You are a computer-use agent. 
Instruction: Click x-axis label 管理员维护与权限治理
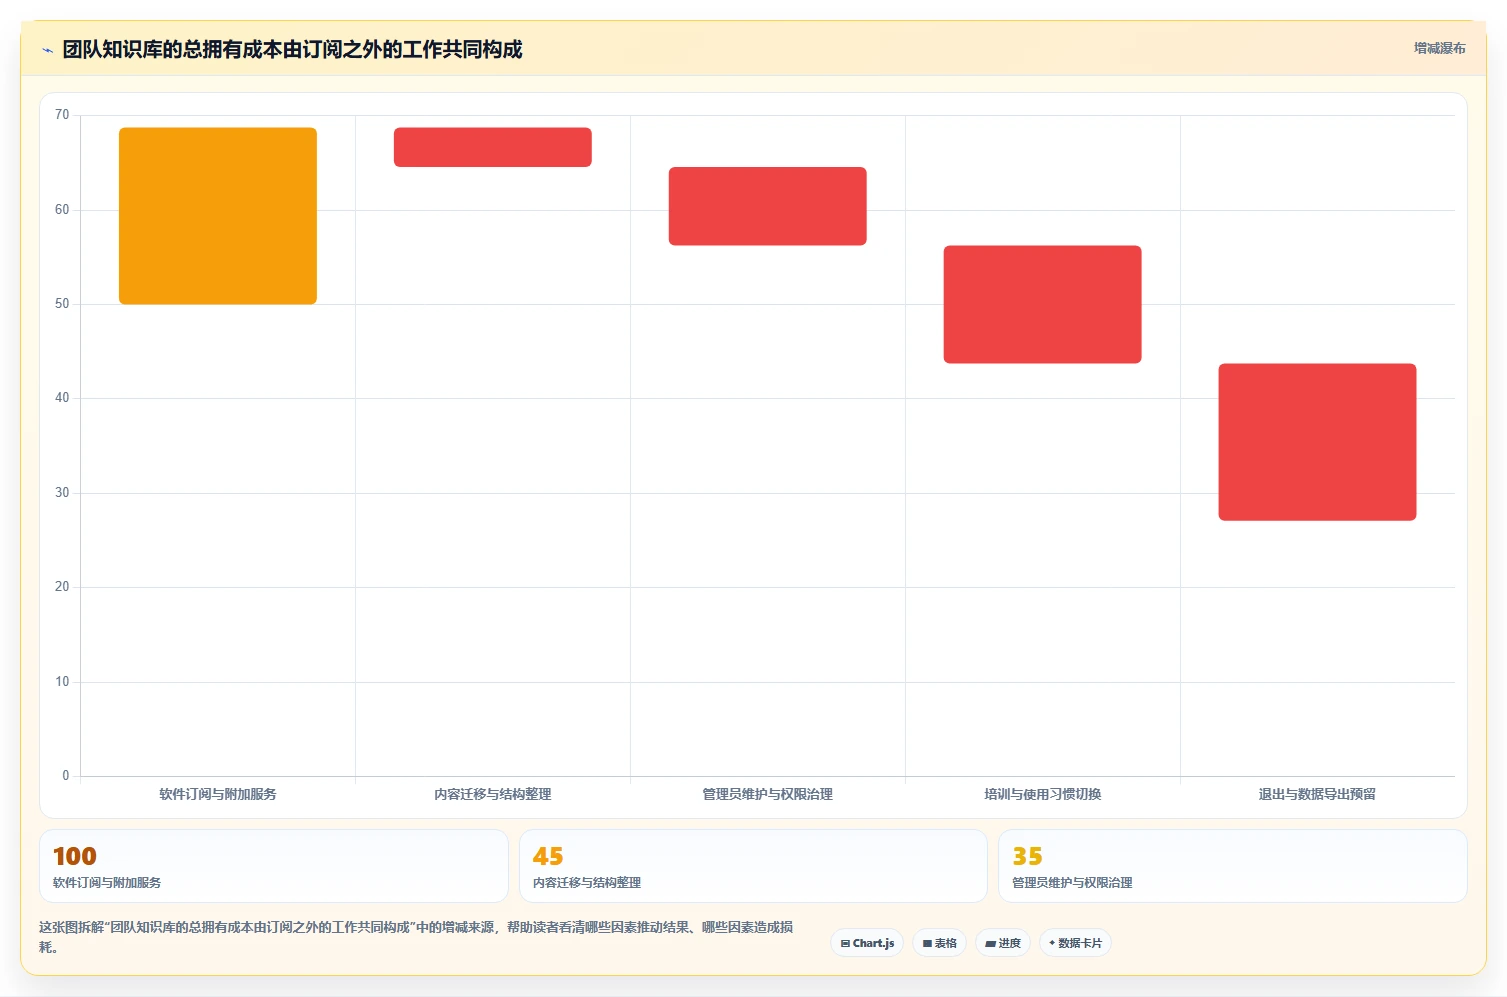[768, 794]
